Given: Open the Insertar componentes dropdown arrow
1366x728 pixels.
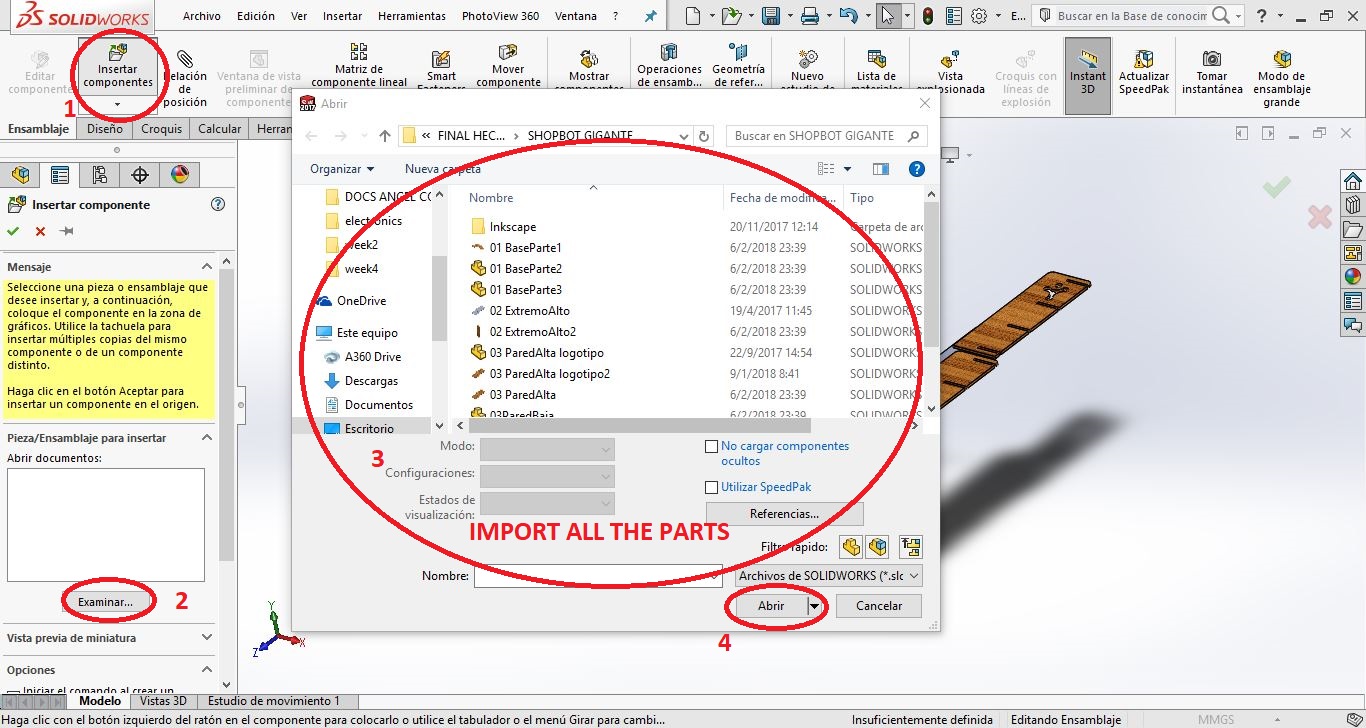Looking at the screenshot, I should click(118, 104).
